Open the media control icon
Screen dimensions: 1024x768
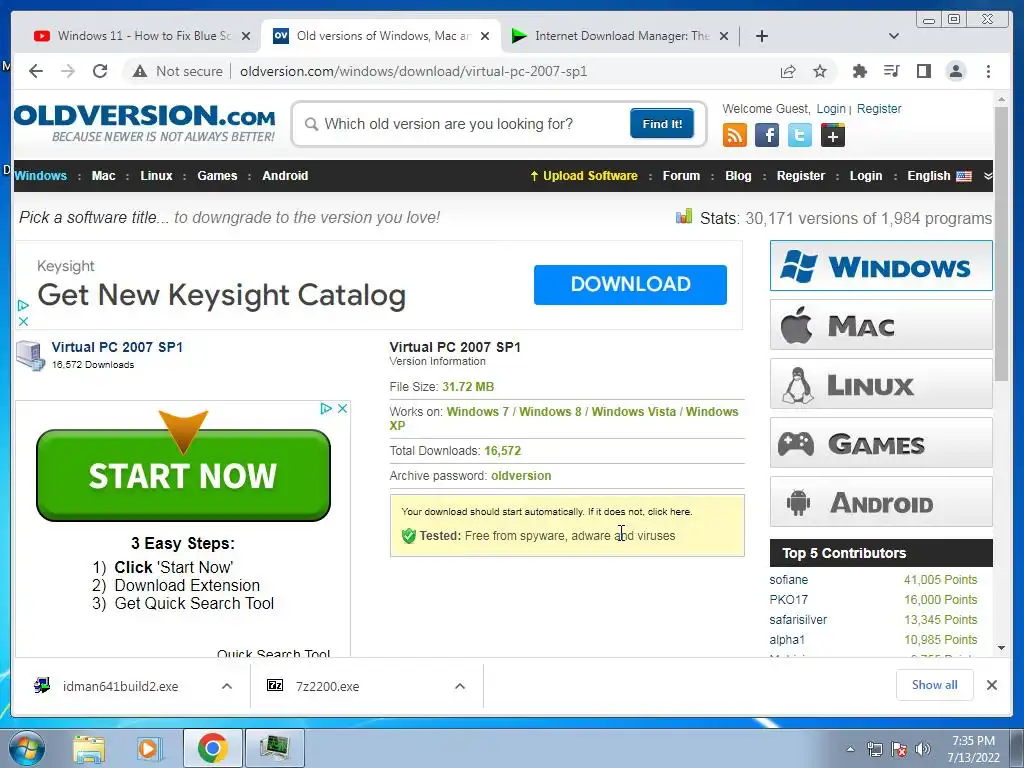[891, 71]
